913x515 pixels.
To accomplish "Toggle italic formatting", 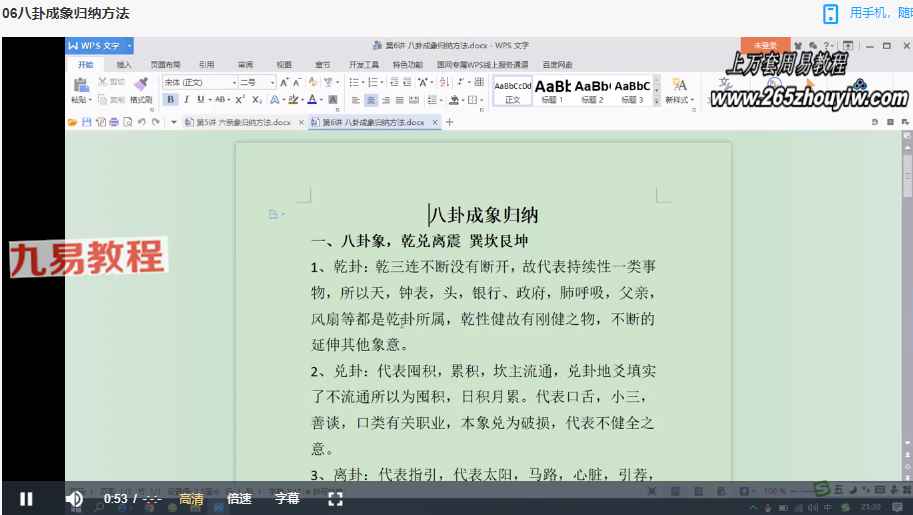I will [x=185, y=100].
